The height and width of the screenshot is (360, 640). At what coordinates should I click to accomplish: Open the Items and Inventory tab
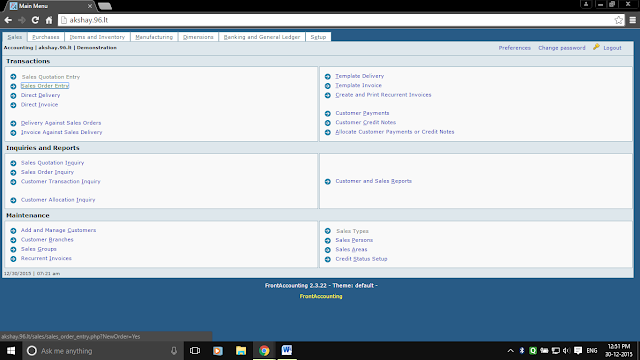point(97,37)
